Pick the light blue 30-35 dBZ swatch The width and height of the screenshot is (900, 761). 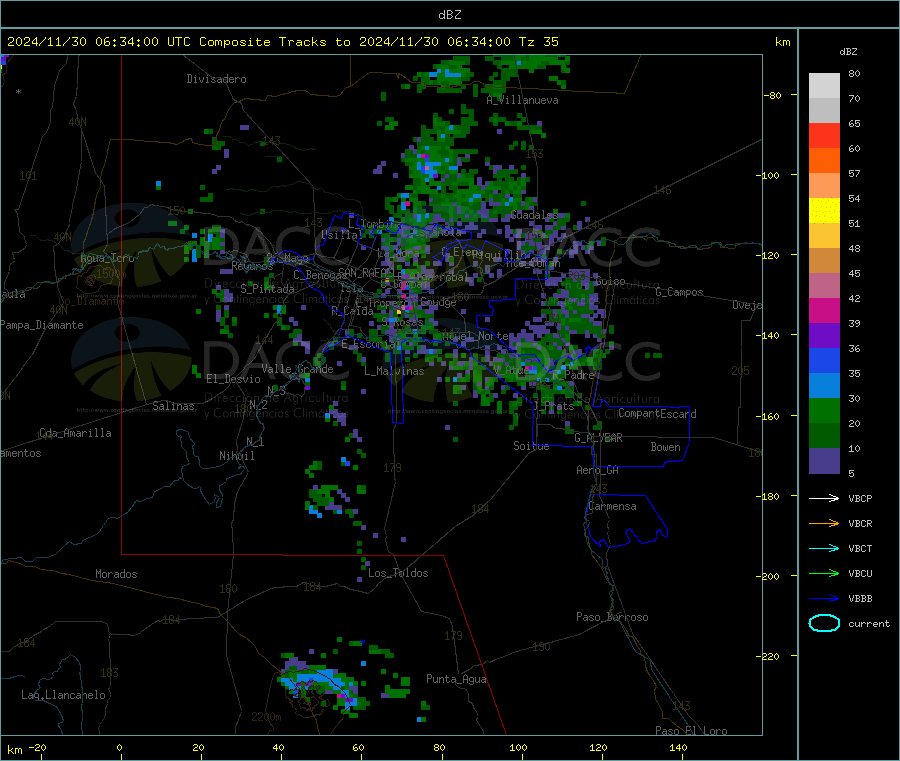[824, 386]
